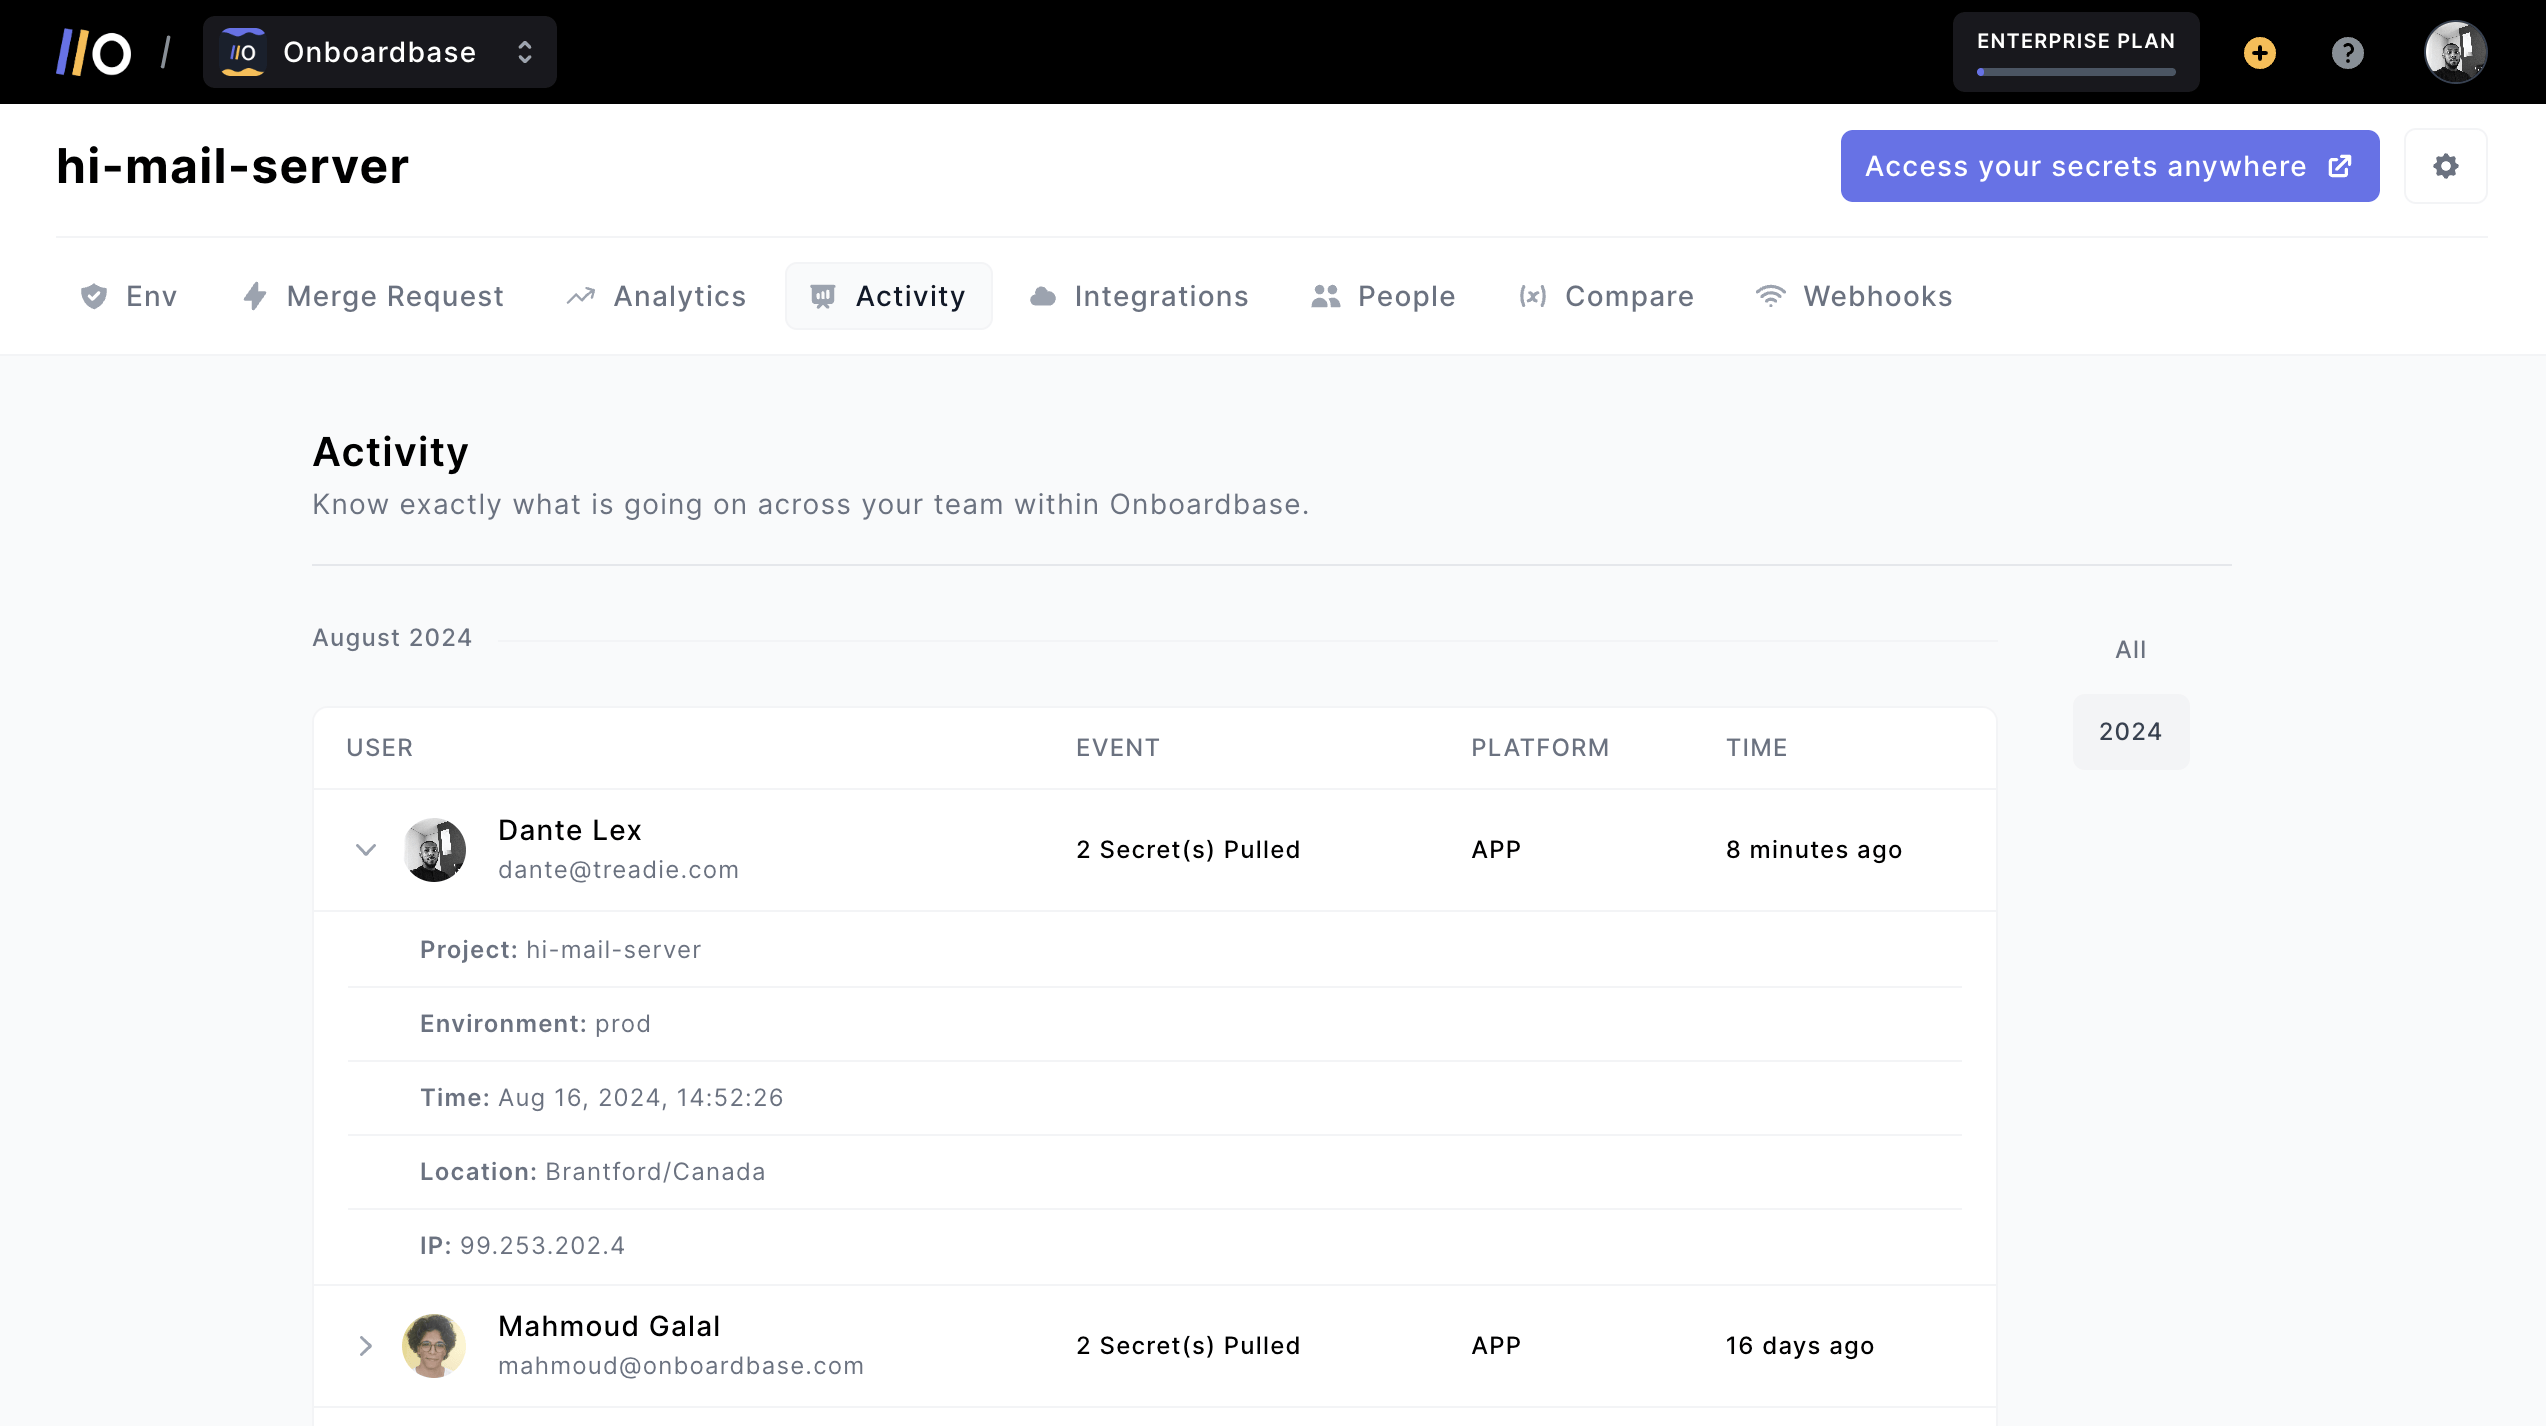Click the hi-mail-server project title

233,166
